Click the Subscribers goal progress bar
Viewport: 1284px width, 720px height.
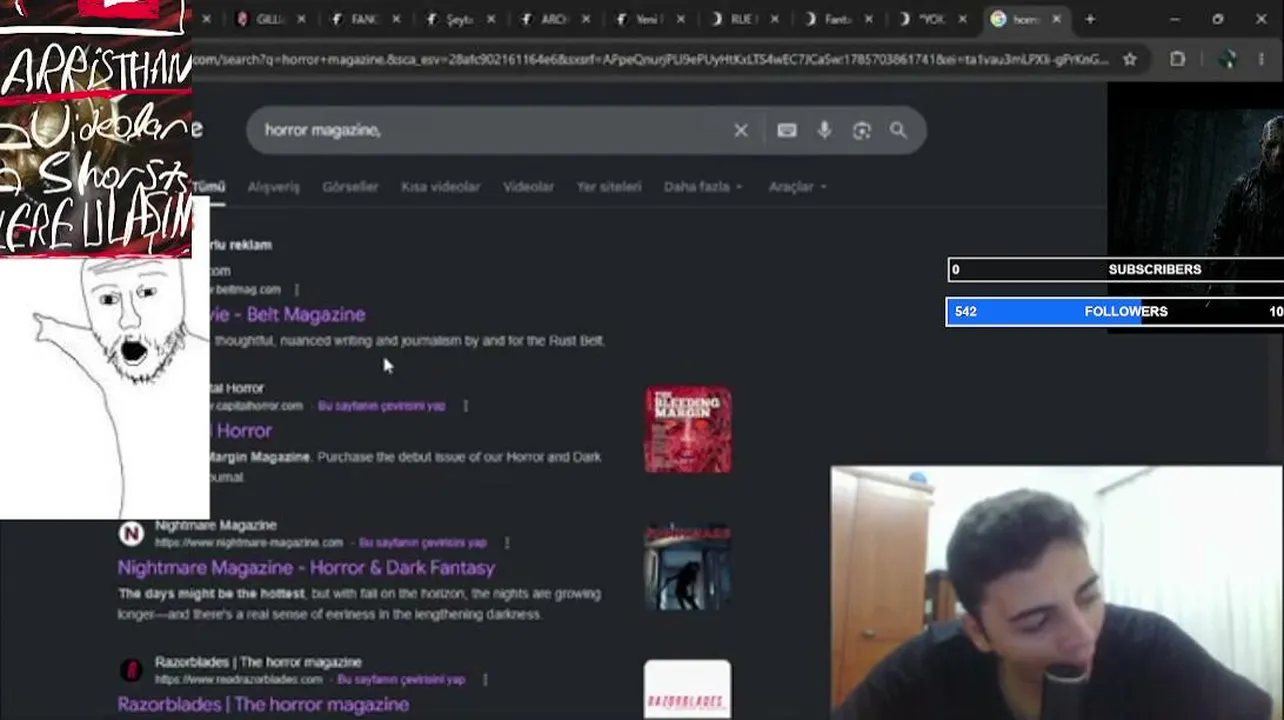1115,270
